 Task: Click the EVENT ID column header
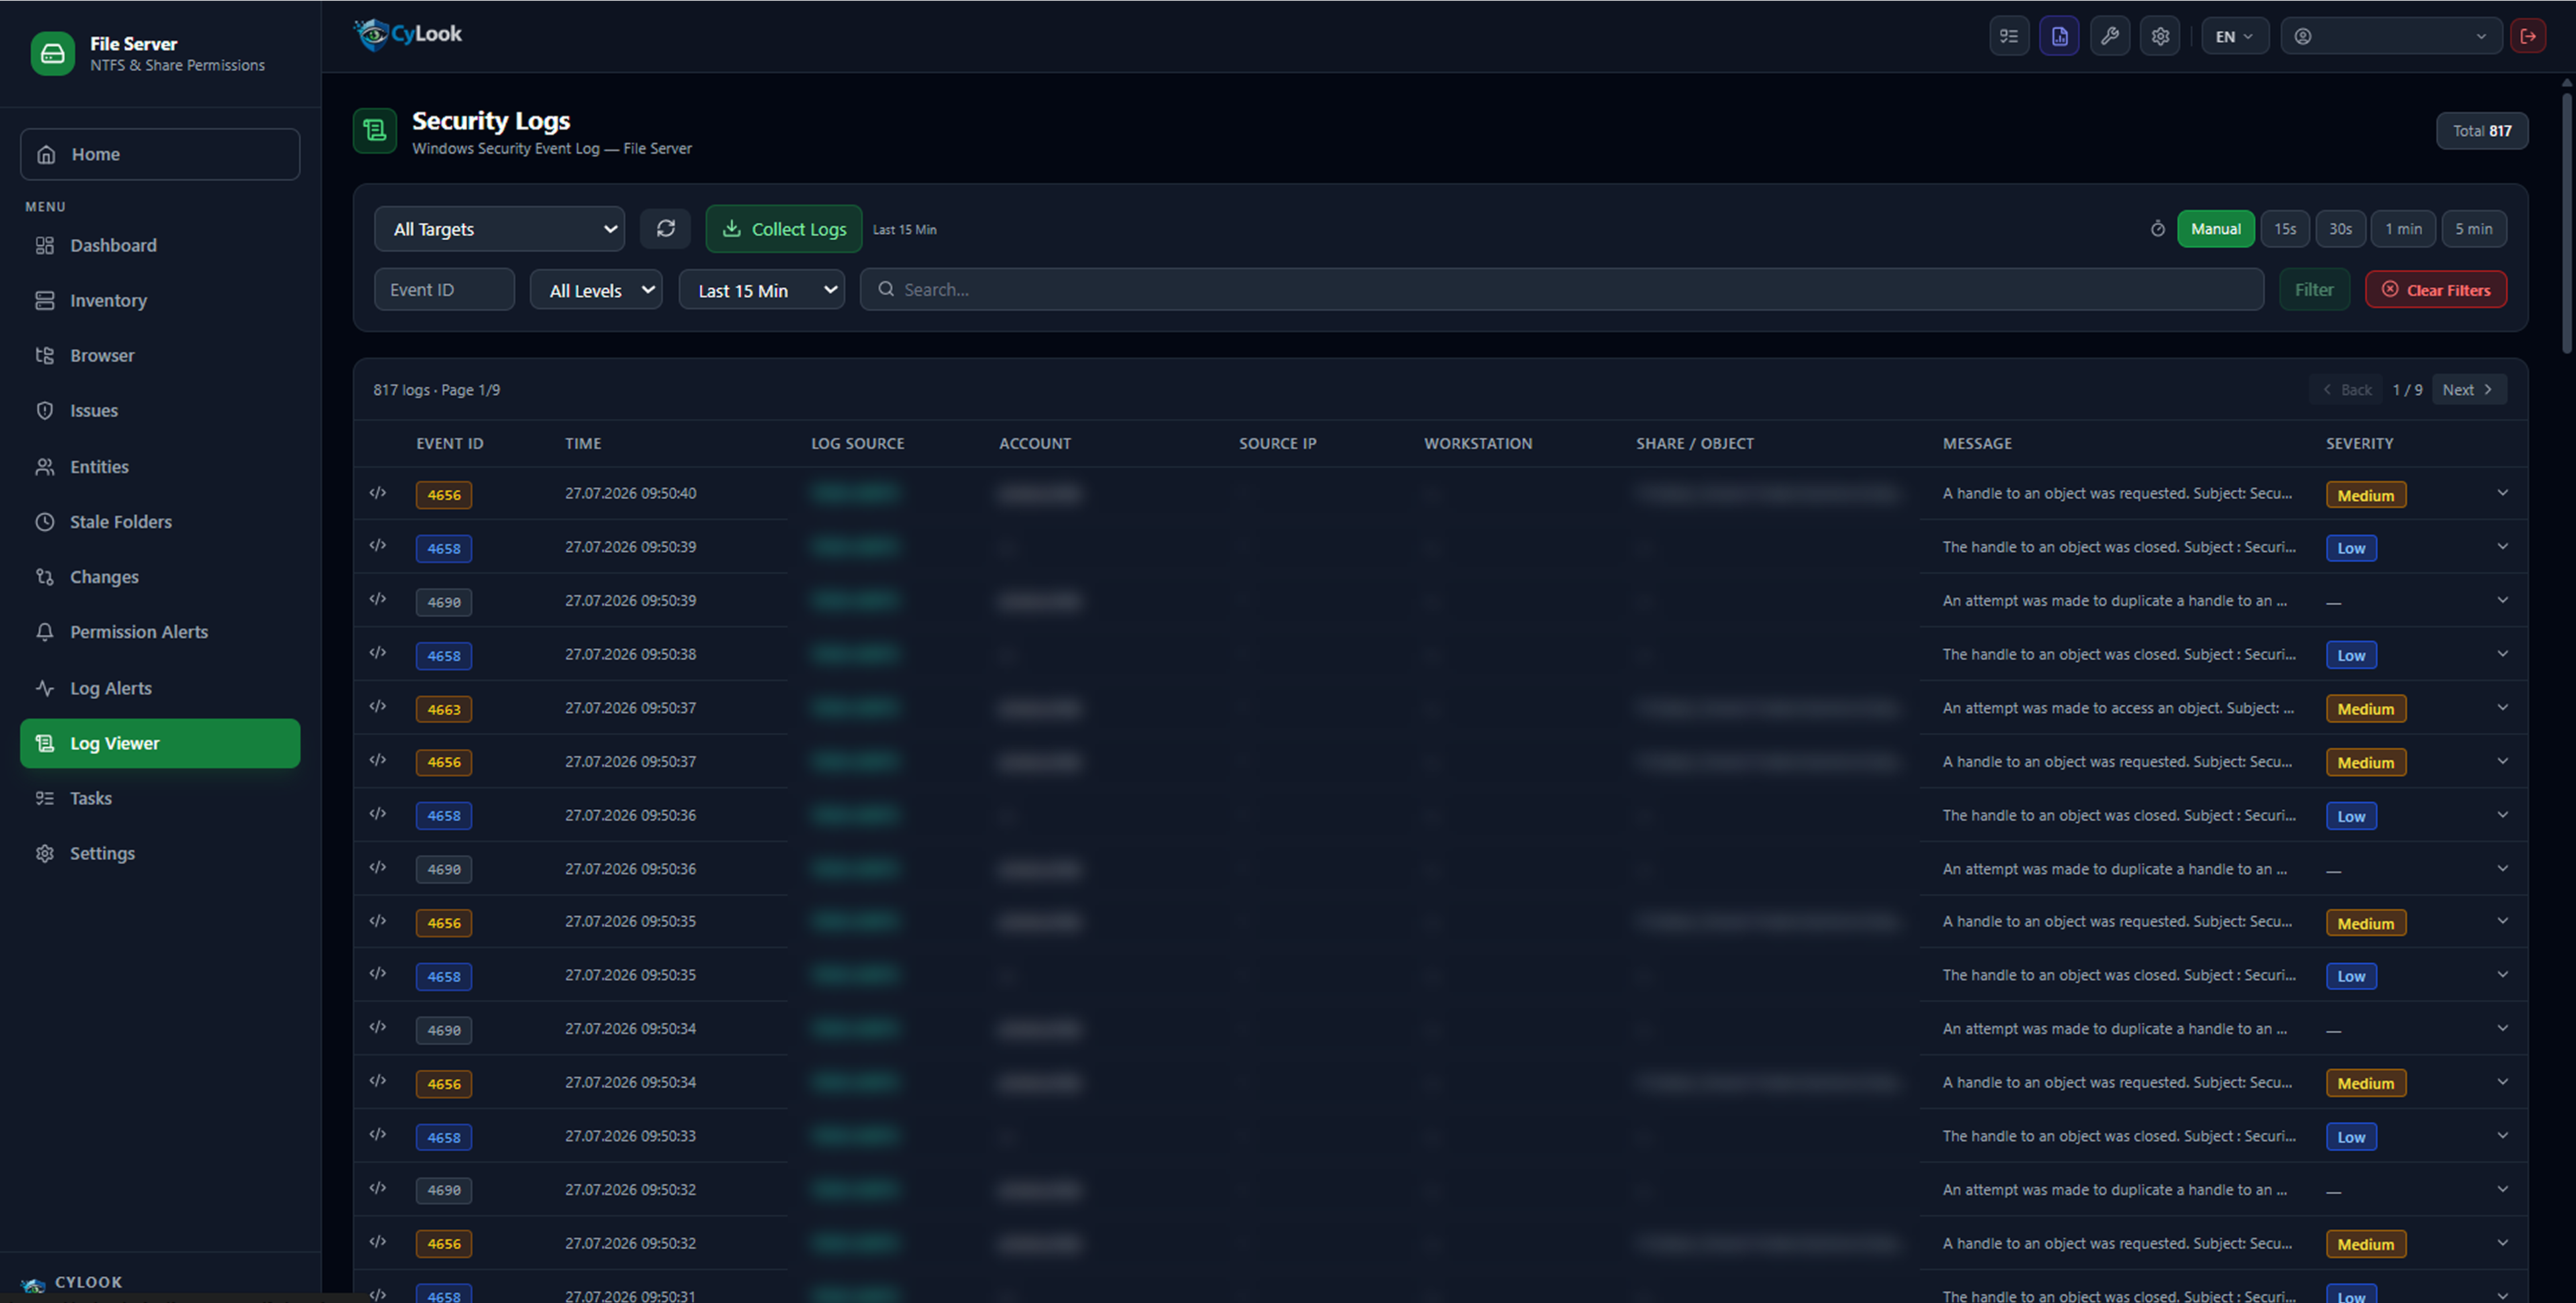click(x=450, y=443)
